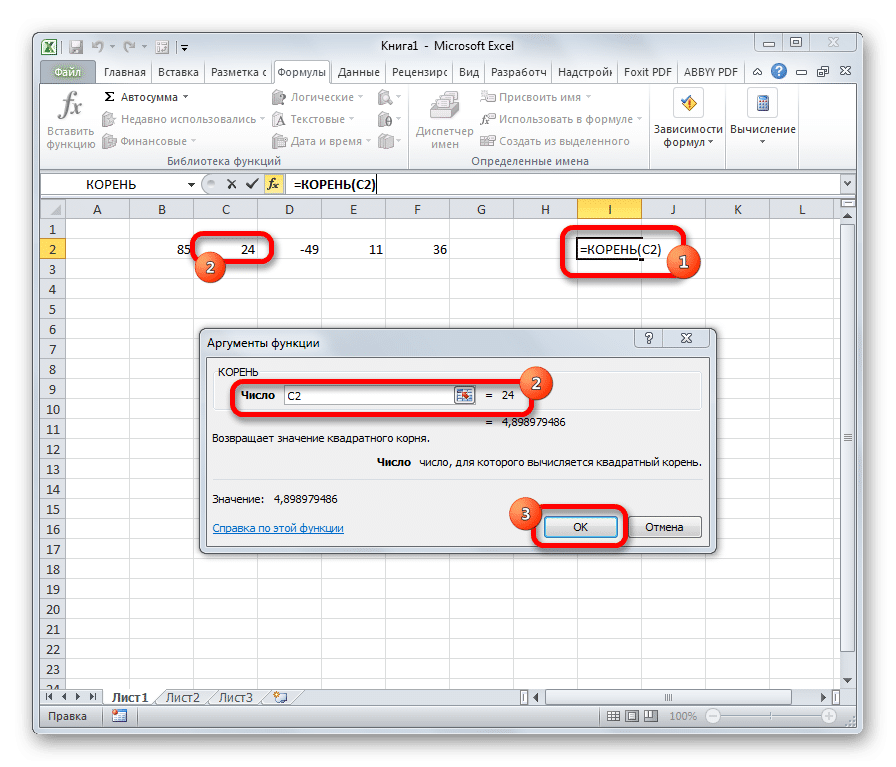The height and width of the screenshot is (767, 896).
Task: Open Lookup and Reference functions dropdown
Action: [388, 98]
